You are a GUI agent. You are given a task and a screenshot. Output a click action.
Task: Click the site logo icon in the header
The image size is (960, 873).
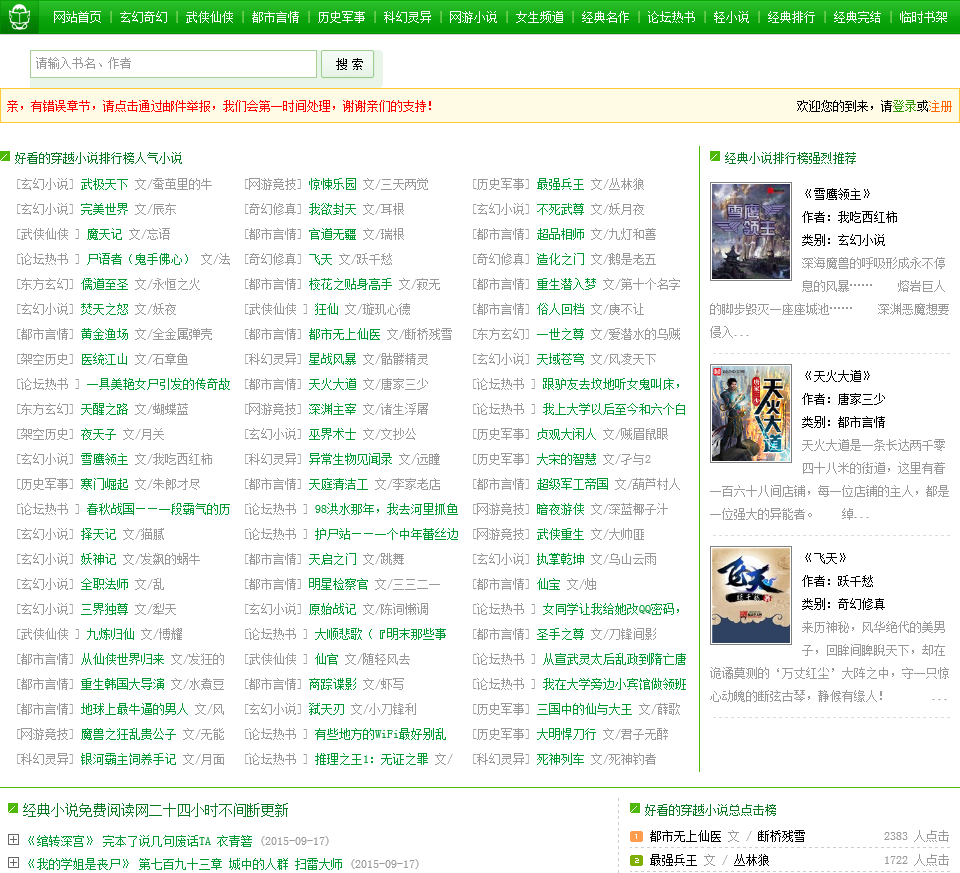point(19,17)
